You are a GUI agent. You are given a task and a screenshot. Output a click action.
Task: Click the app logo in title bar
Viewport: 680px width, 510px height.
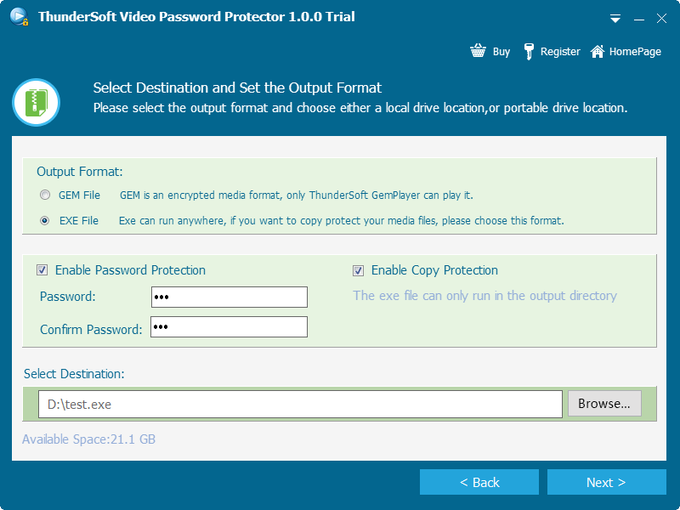pyautogui.click(x=19, y=16)
